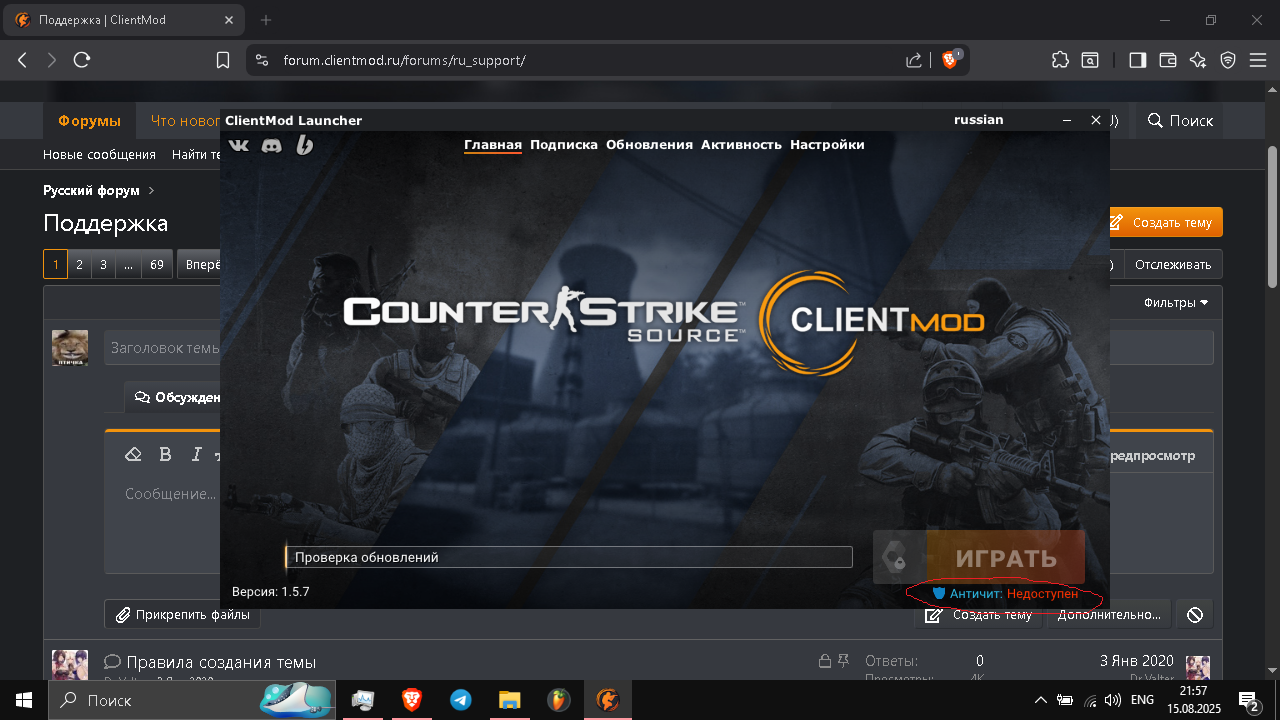Open the taskbar notification center icon

[1248, 700]
